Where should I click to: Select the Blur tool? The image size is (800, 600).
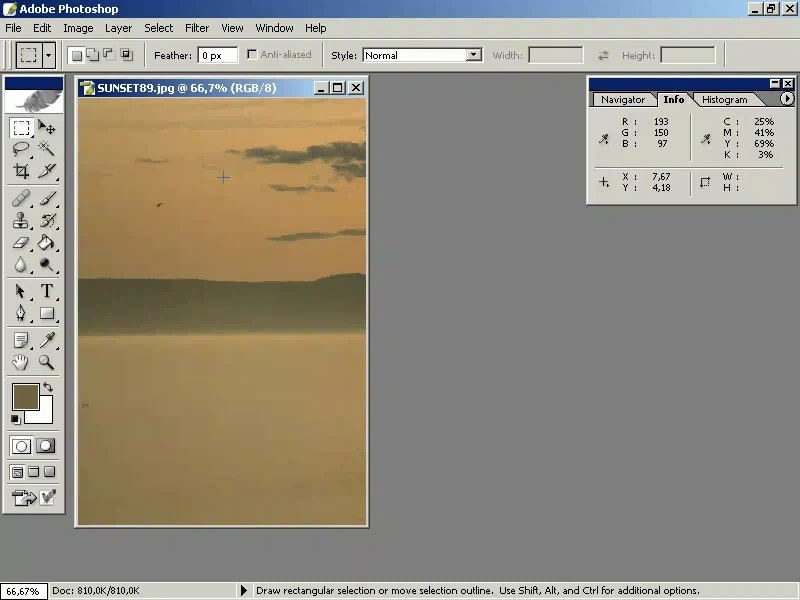21,264
